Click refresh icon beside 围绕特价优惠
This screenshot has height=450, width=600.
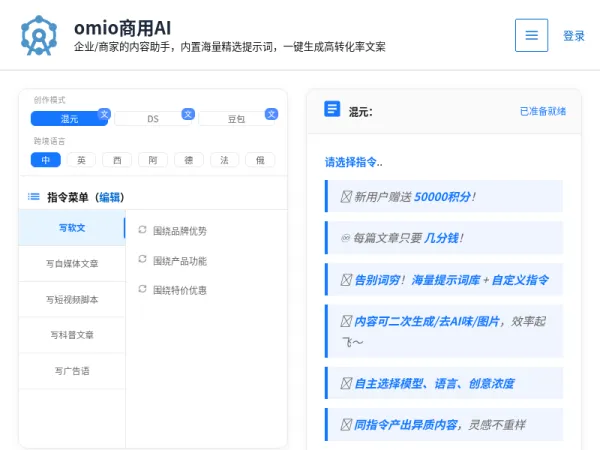142,289
